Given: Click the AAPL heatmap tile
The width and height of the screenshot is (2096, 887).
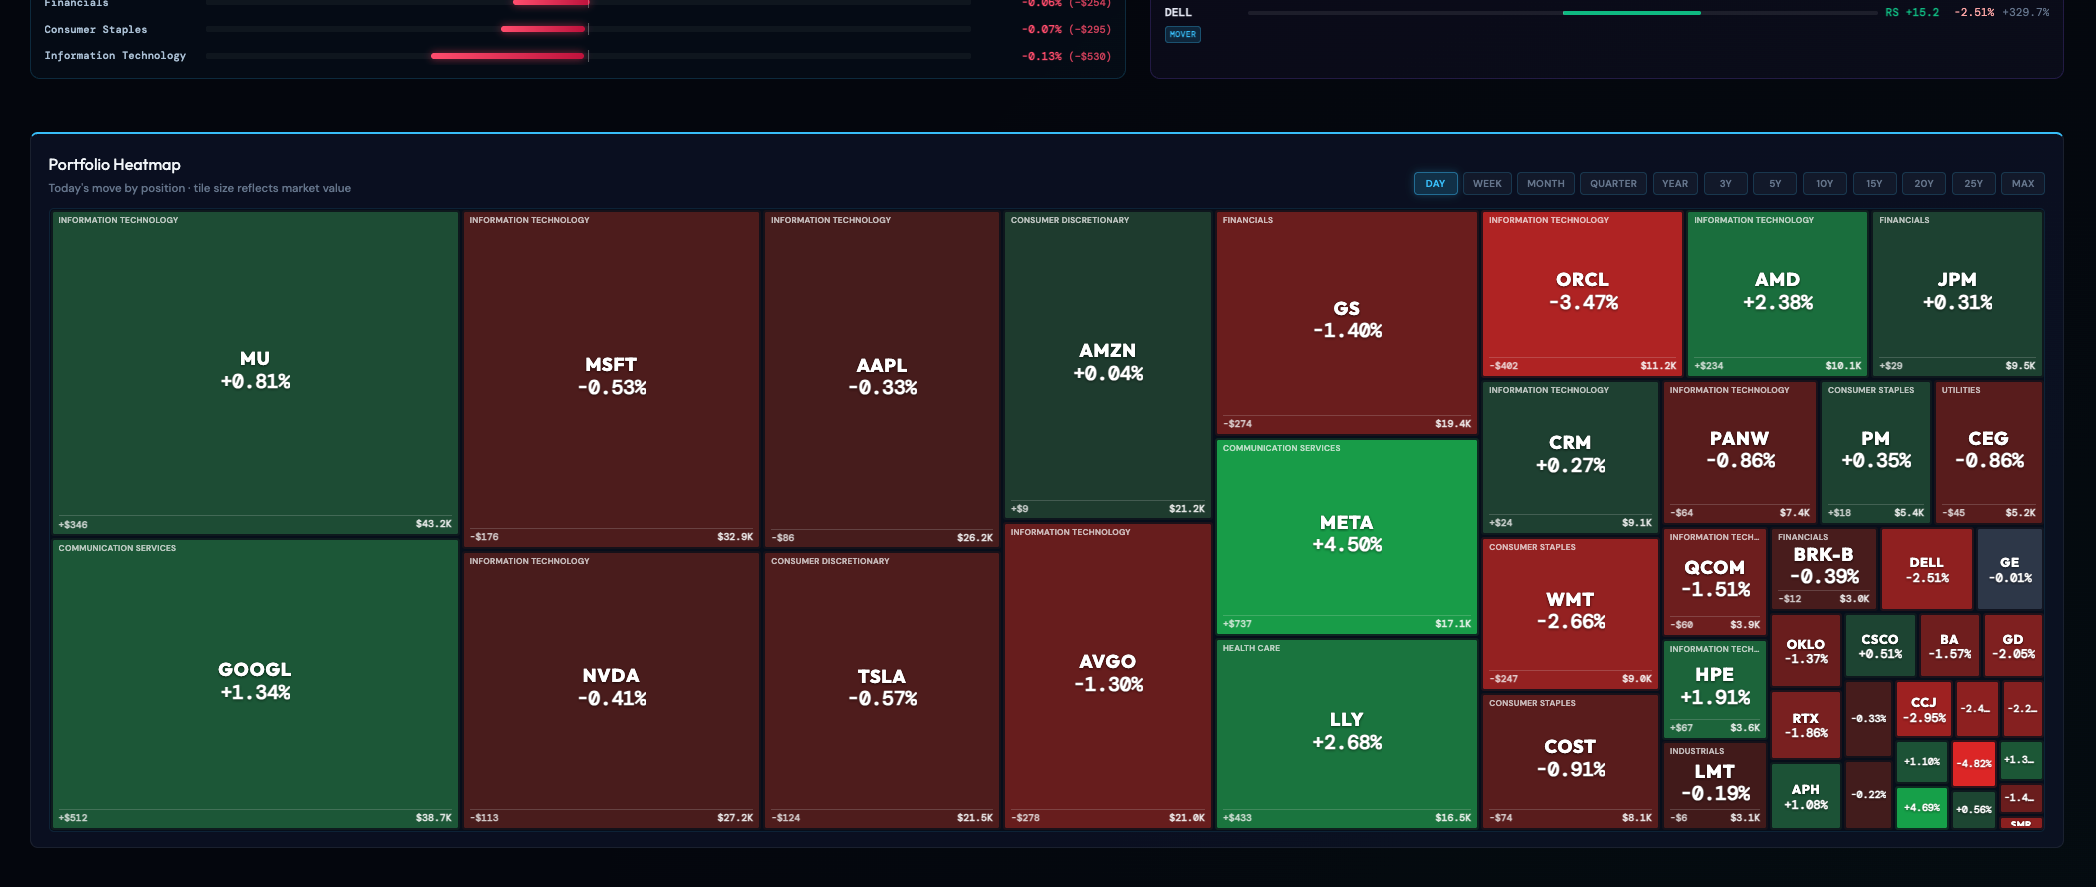Looking at the screenshot, I should pyautogui.click(x=882, y=378).
